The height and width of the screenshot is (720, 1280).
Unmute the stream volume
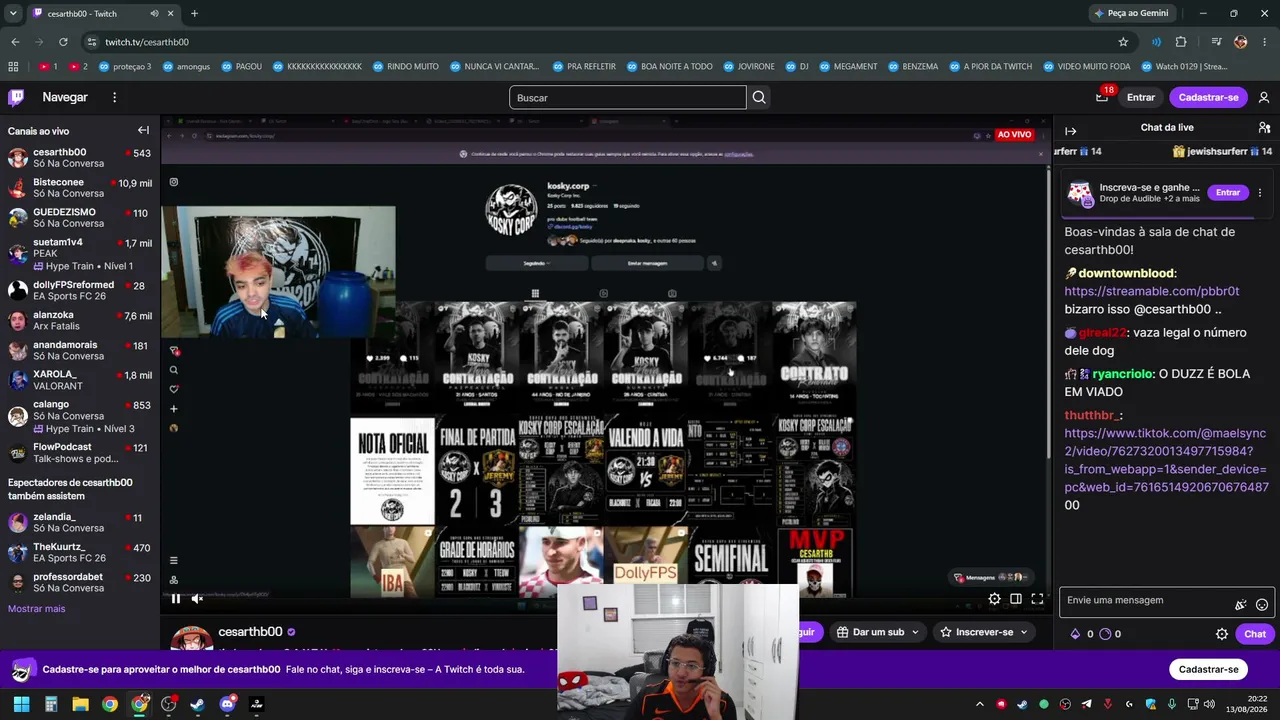pos(197,599)
